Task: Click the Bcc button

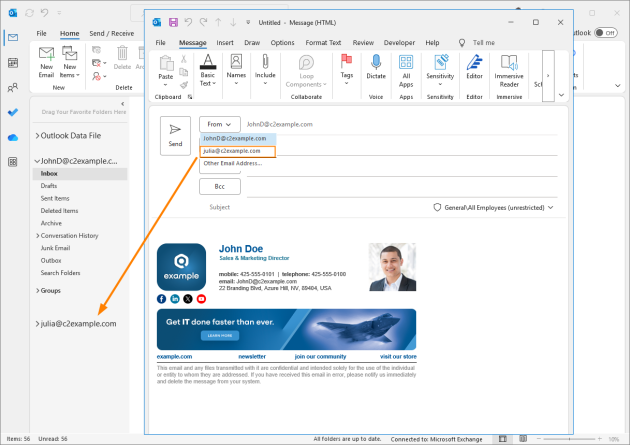Action: 220,186
